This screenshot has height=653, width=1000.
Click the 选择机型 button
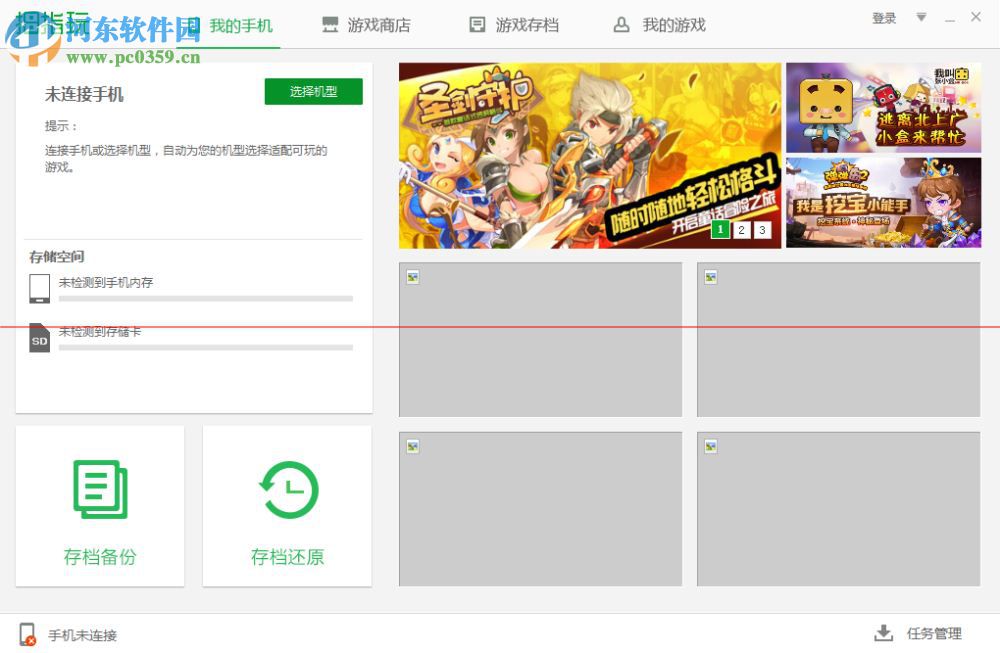(313, 91)
